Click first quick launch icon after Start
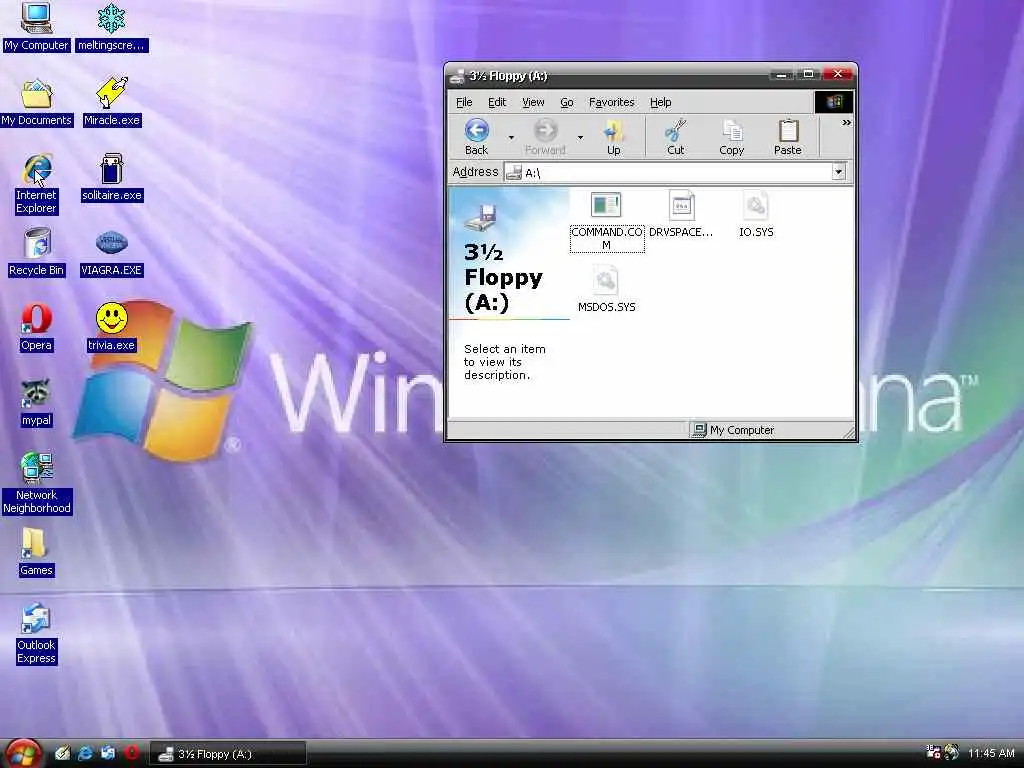This screenshot has height=768, width=1024. pos(63,753)
